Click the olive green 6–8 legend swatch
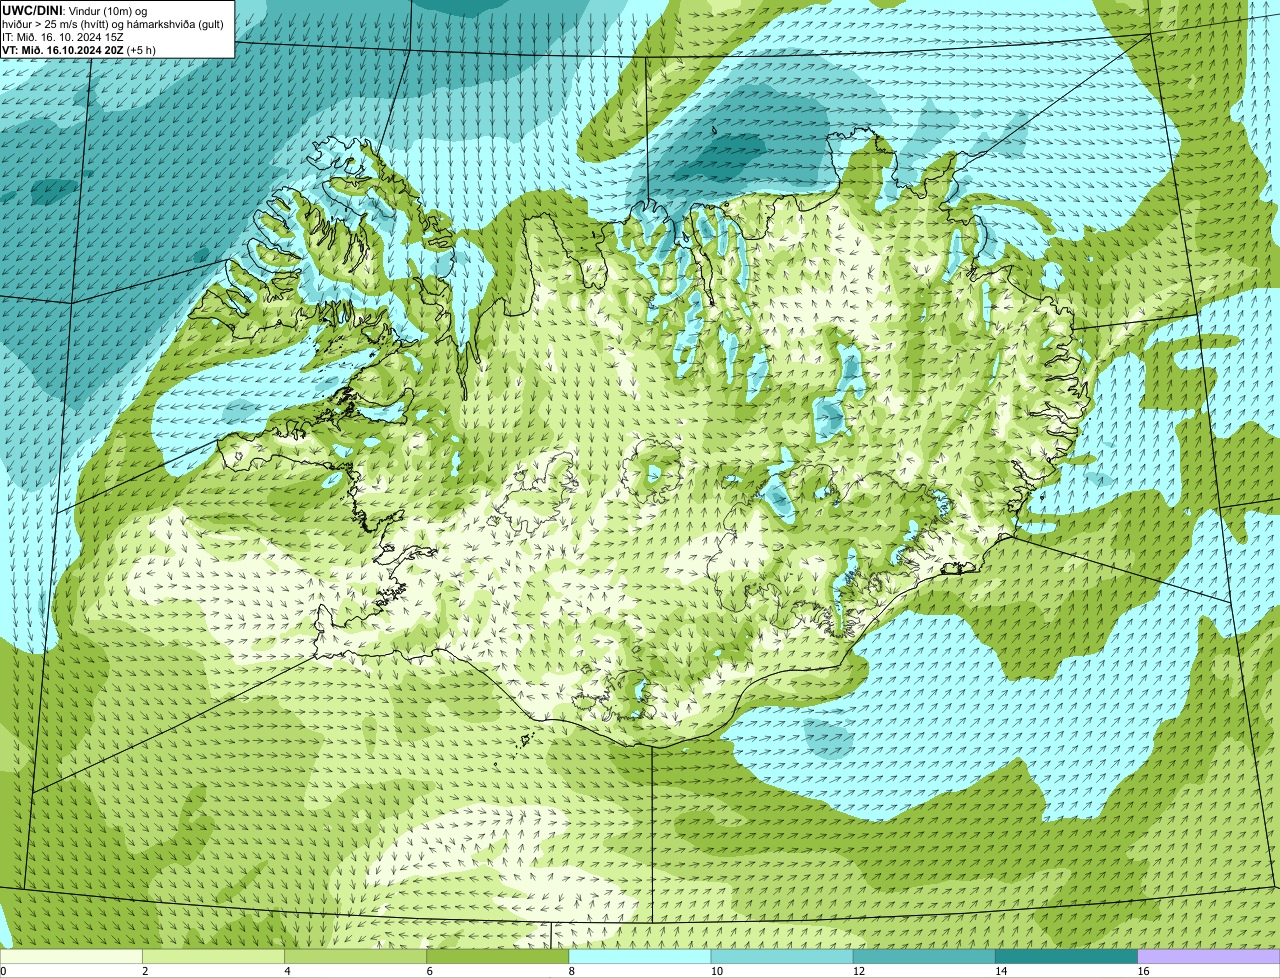The height and width of the screenshot is (978, 1280). coord(498,957)
